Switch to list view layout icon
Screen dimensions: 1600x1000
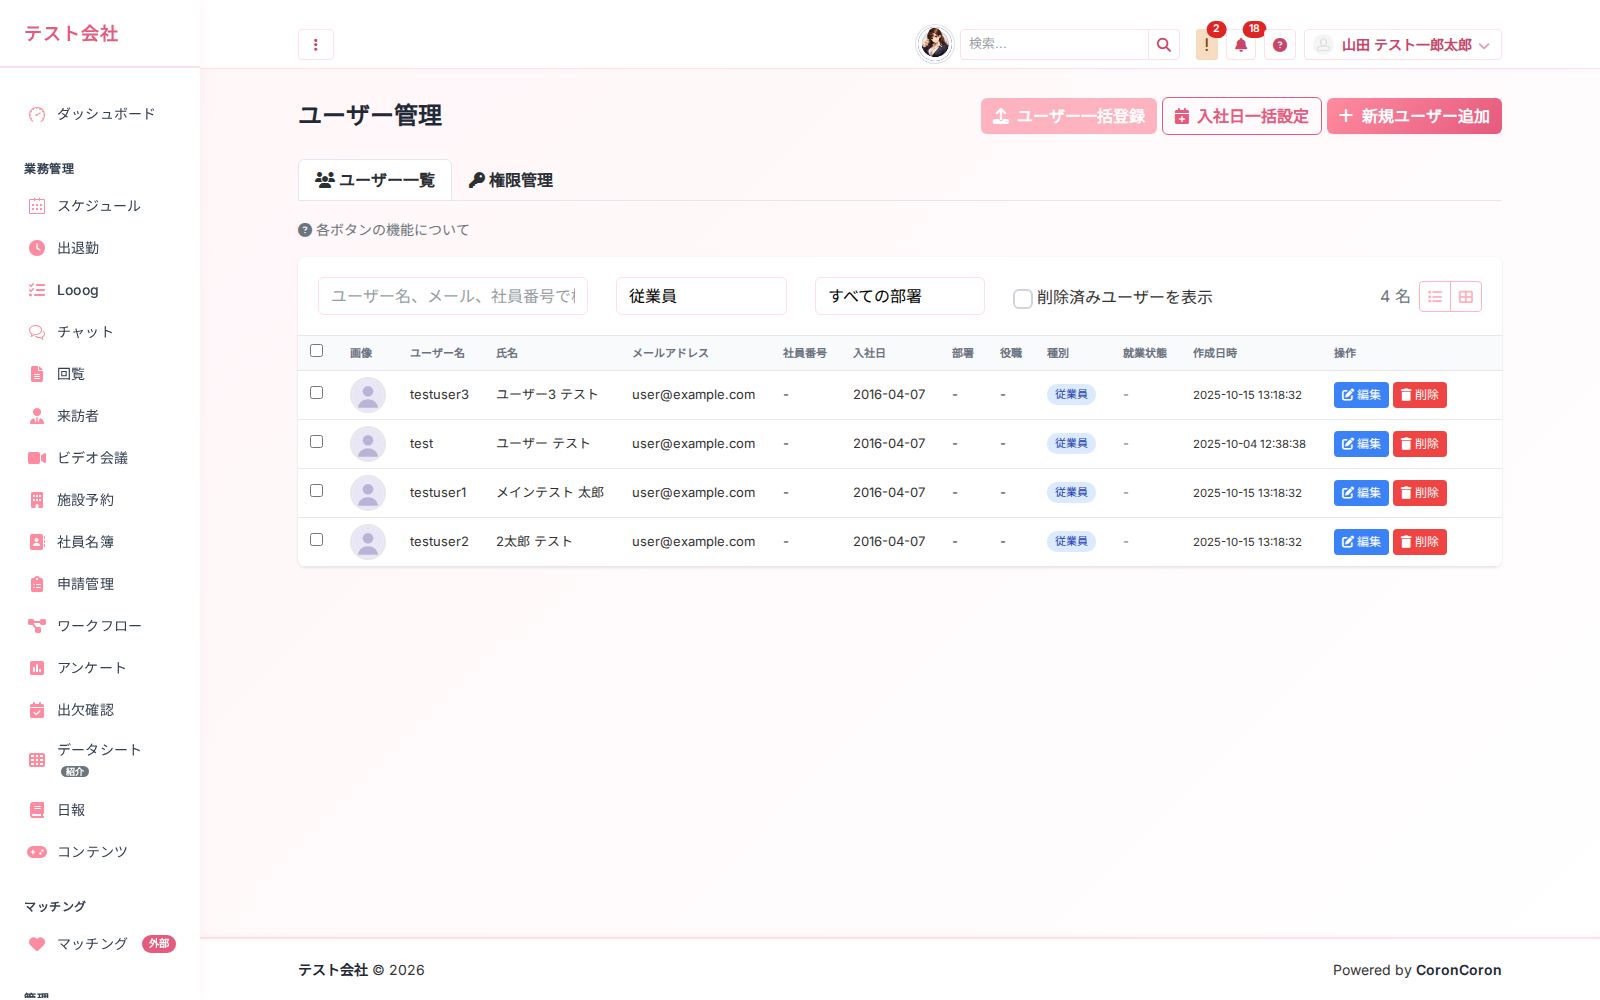coord(1435,297)
